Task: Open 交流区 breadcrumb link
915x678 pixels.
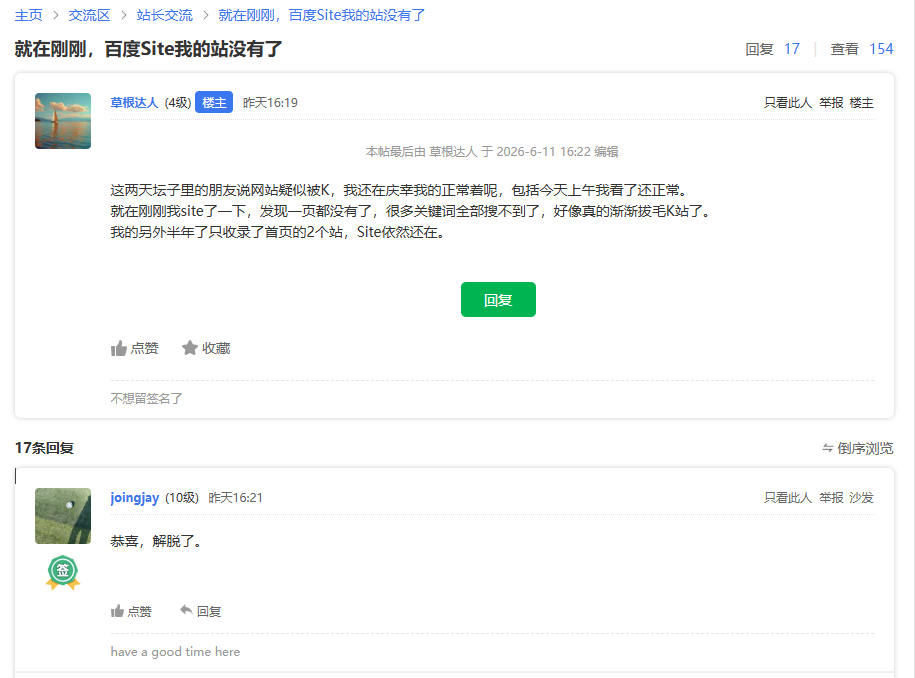Action: [89, 15]
